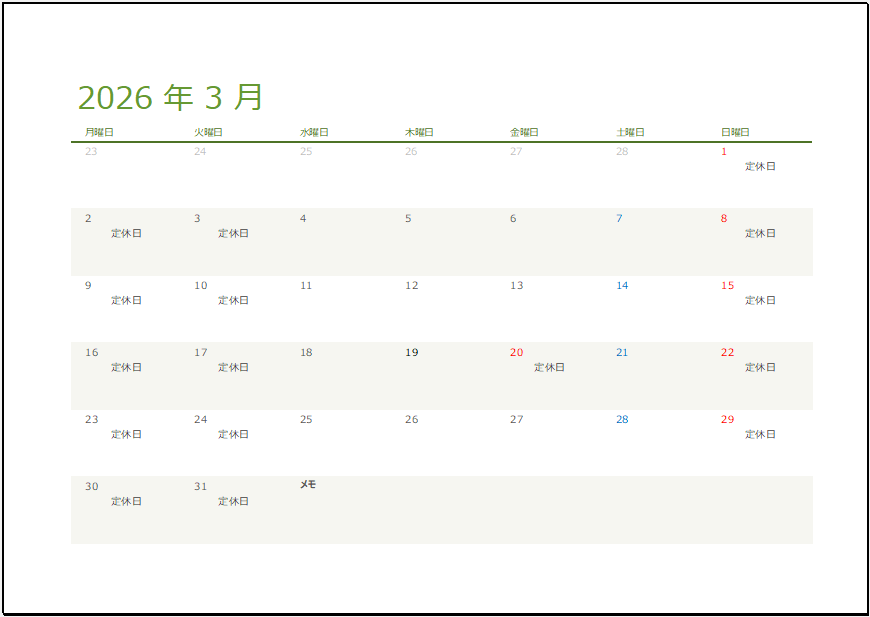This screenshot has height=617, width=870.
Task: Click the bold date 19
Action: coord(410,352)
